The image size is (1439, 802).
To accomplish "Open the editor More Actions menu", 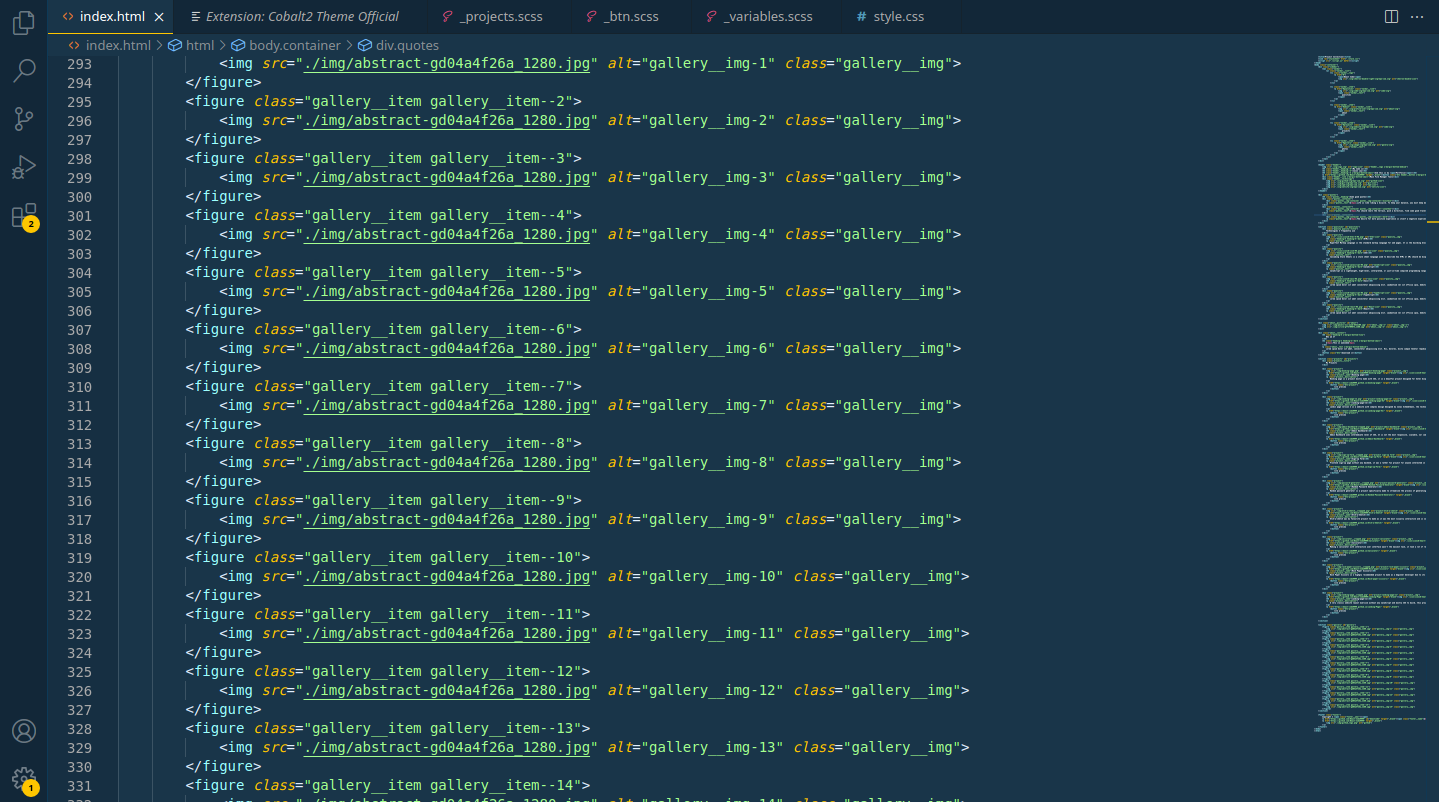I will (1417, 16).
